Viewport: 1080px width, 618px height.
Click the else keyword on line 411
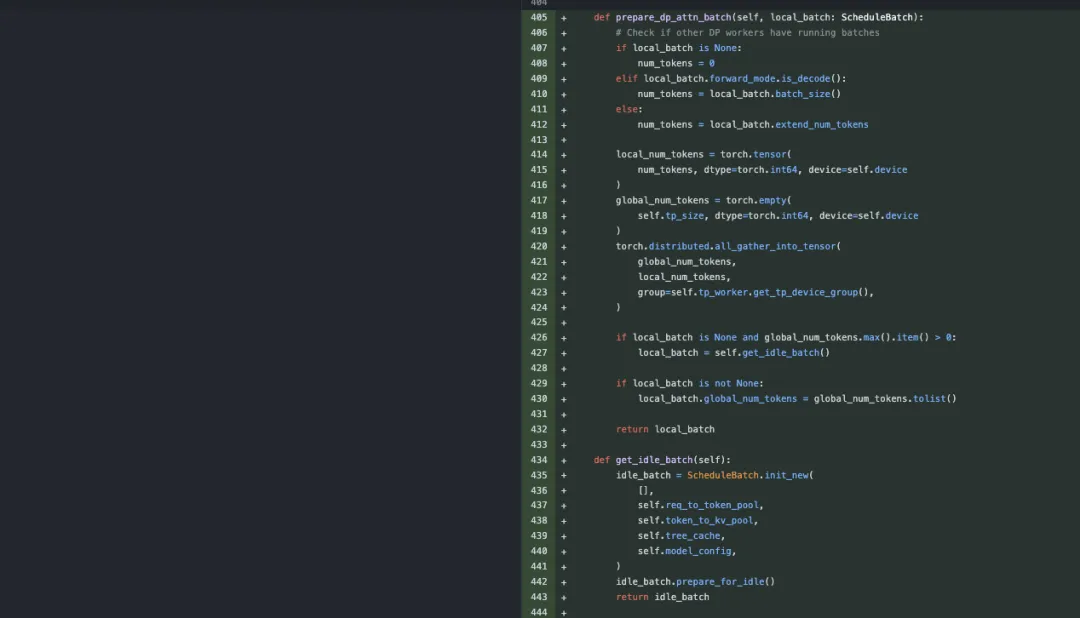click(x=626, y=109)
